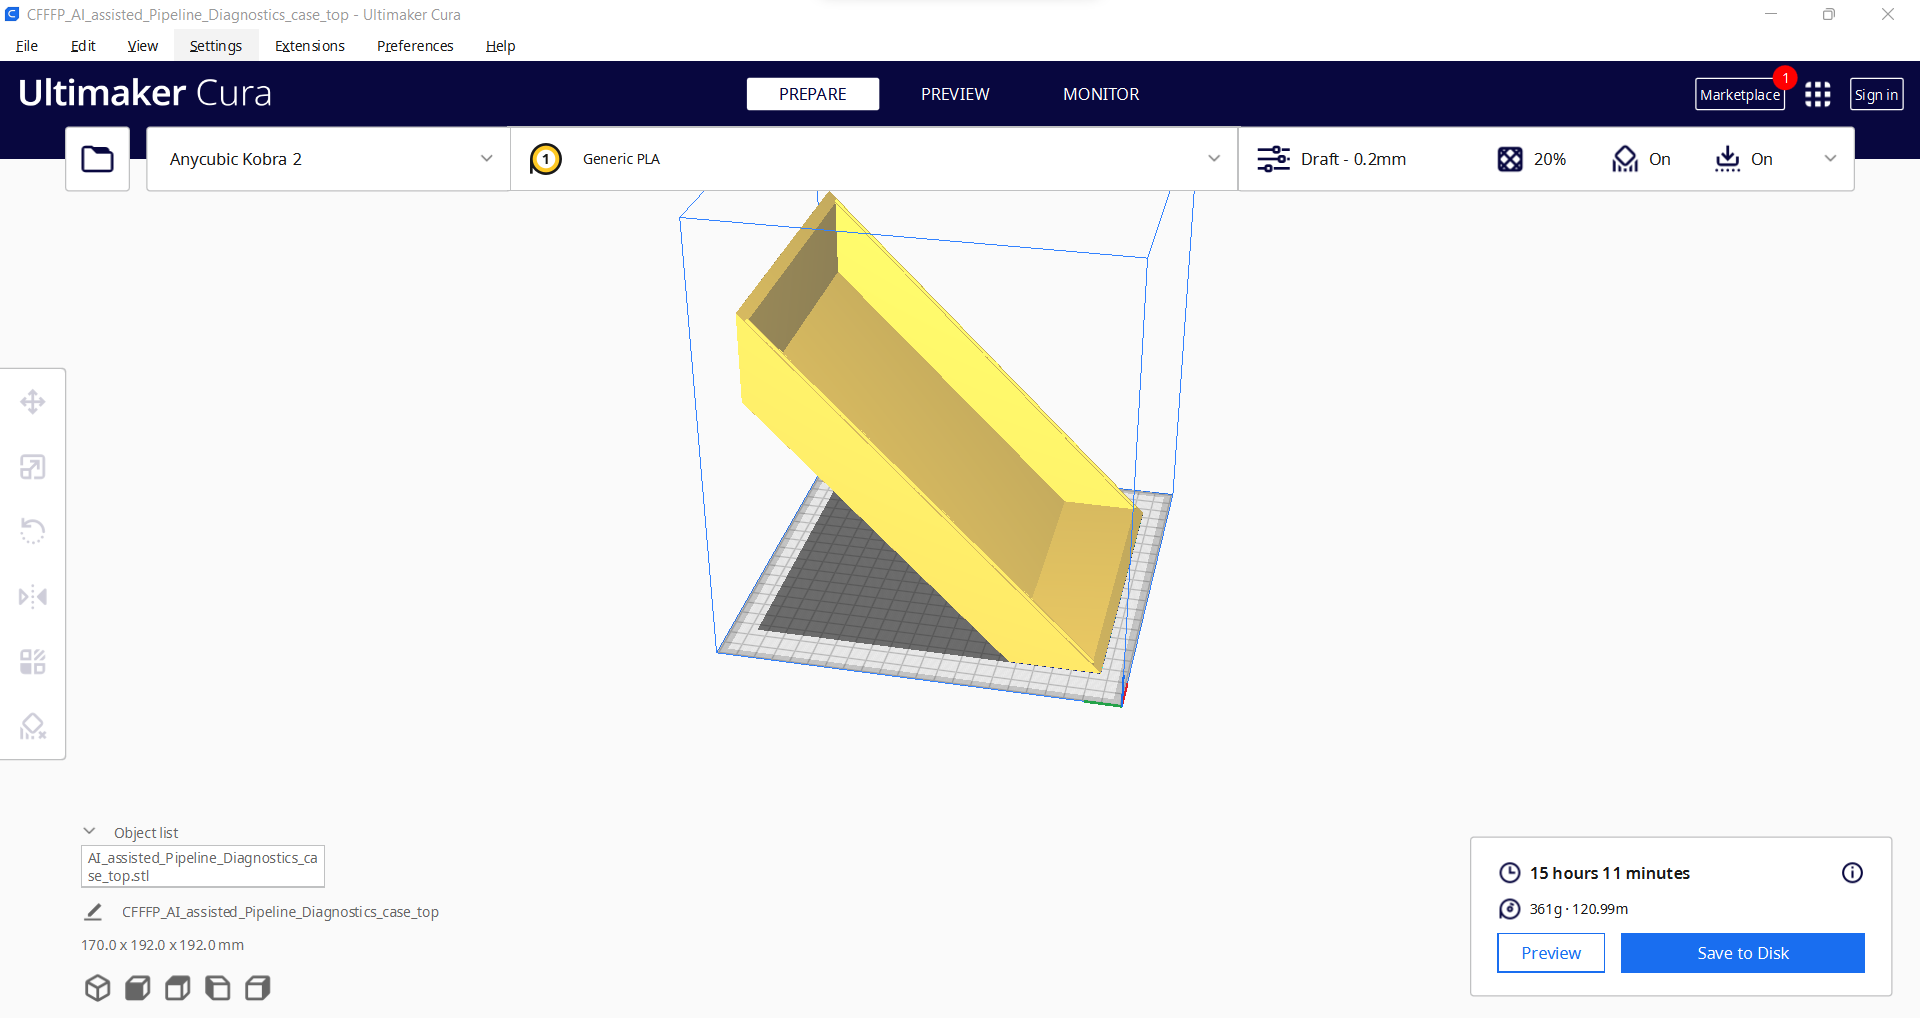Click the Save to Disk button
The height and width of the screenshot is (1018, 1920).
(1742, 952)
